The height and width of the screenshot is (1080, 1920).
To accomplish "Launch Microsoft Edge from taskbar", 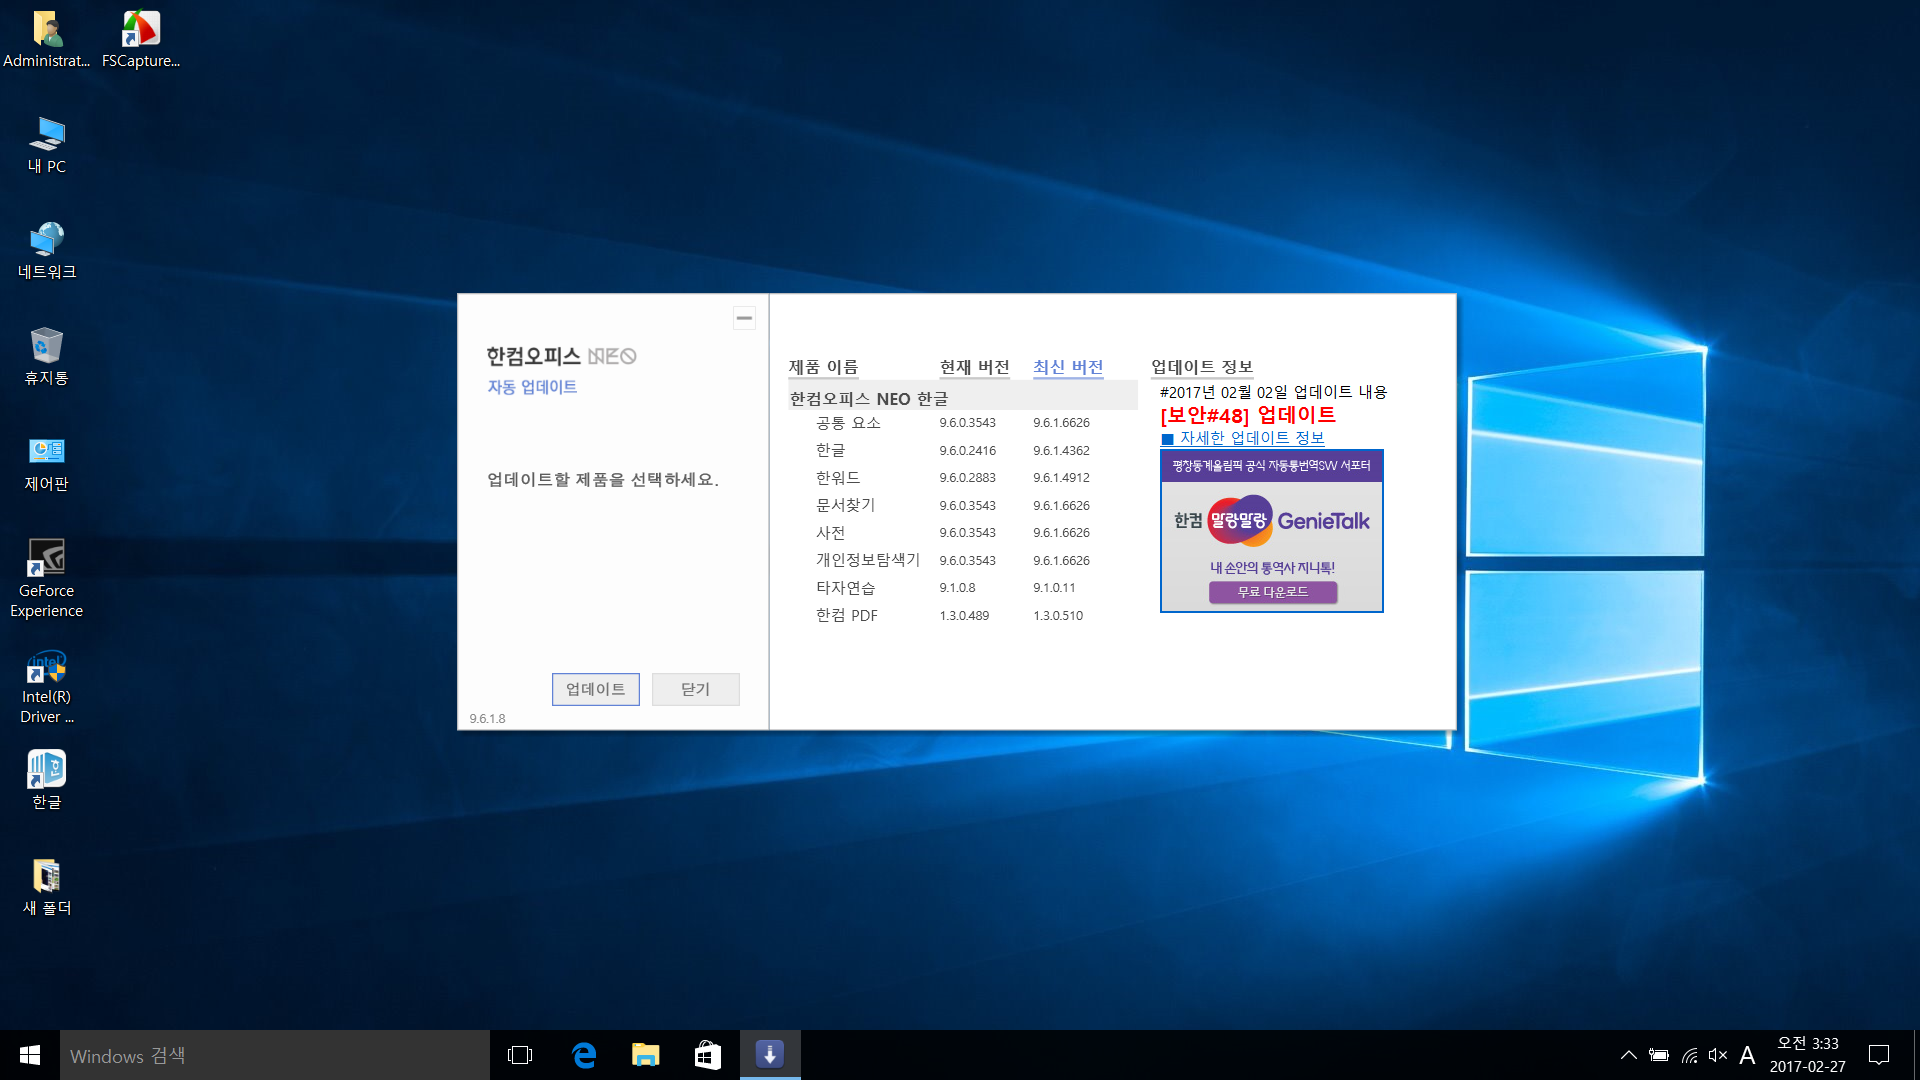I will click(583, 1055).
